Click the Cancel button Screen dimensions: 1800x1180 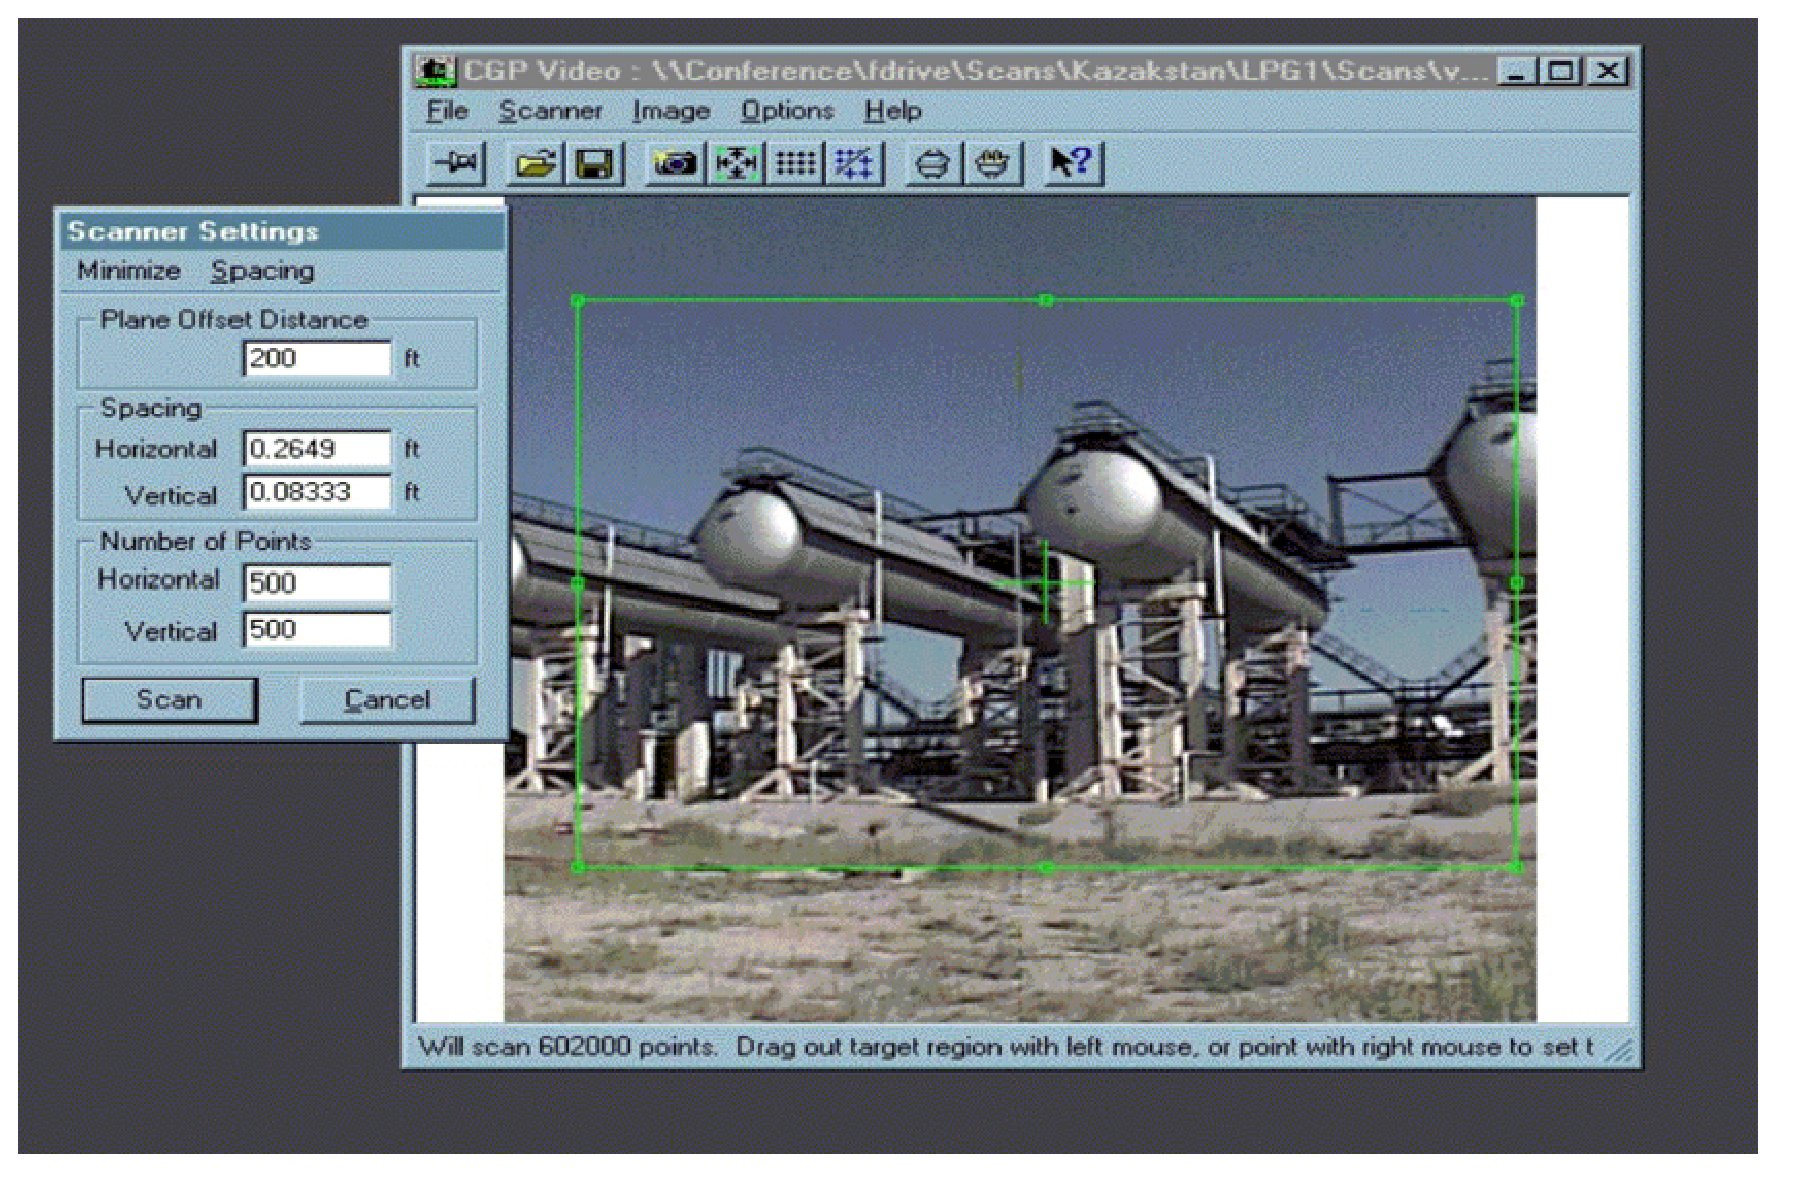coord(387,700)
